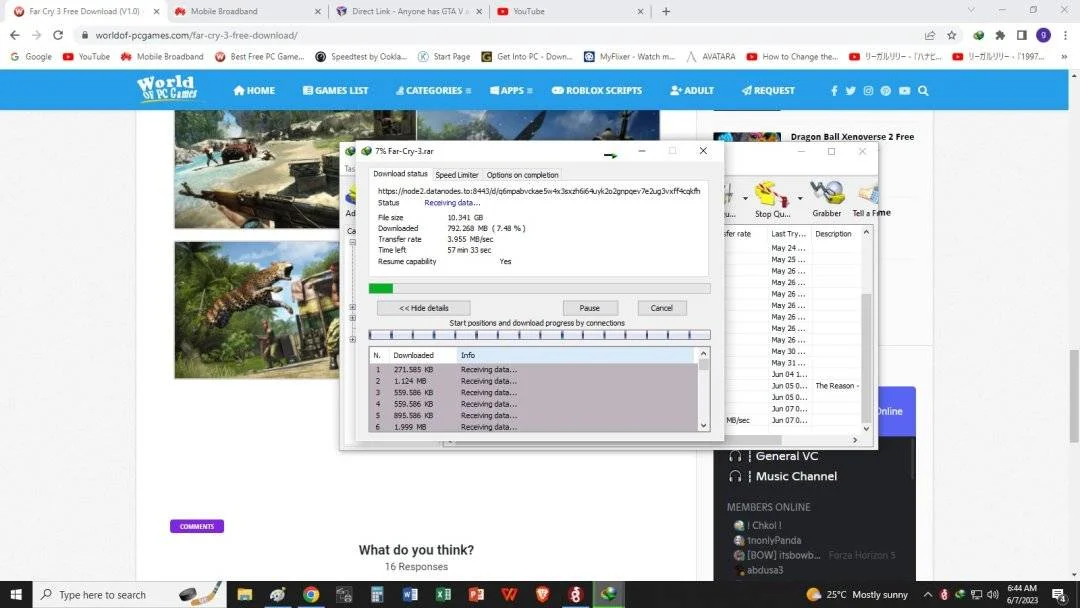Bookmark this page with the star icon
Screen dimensions: 1080x608
(952, 35)
